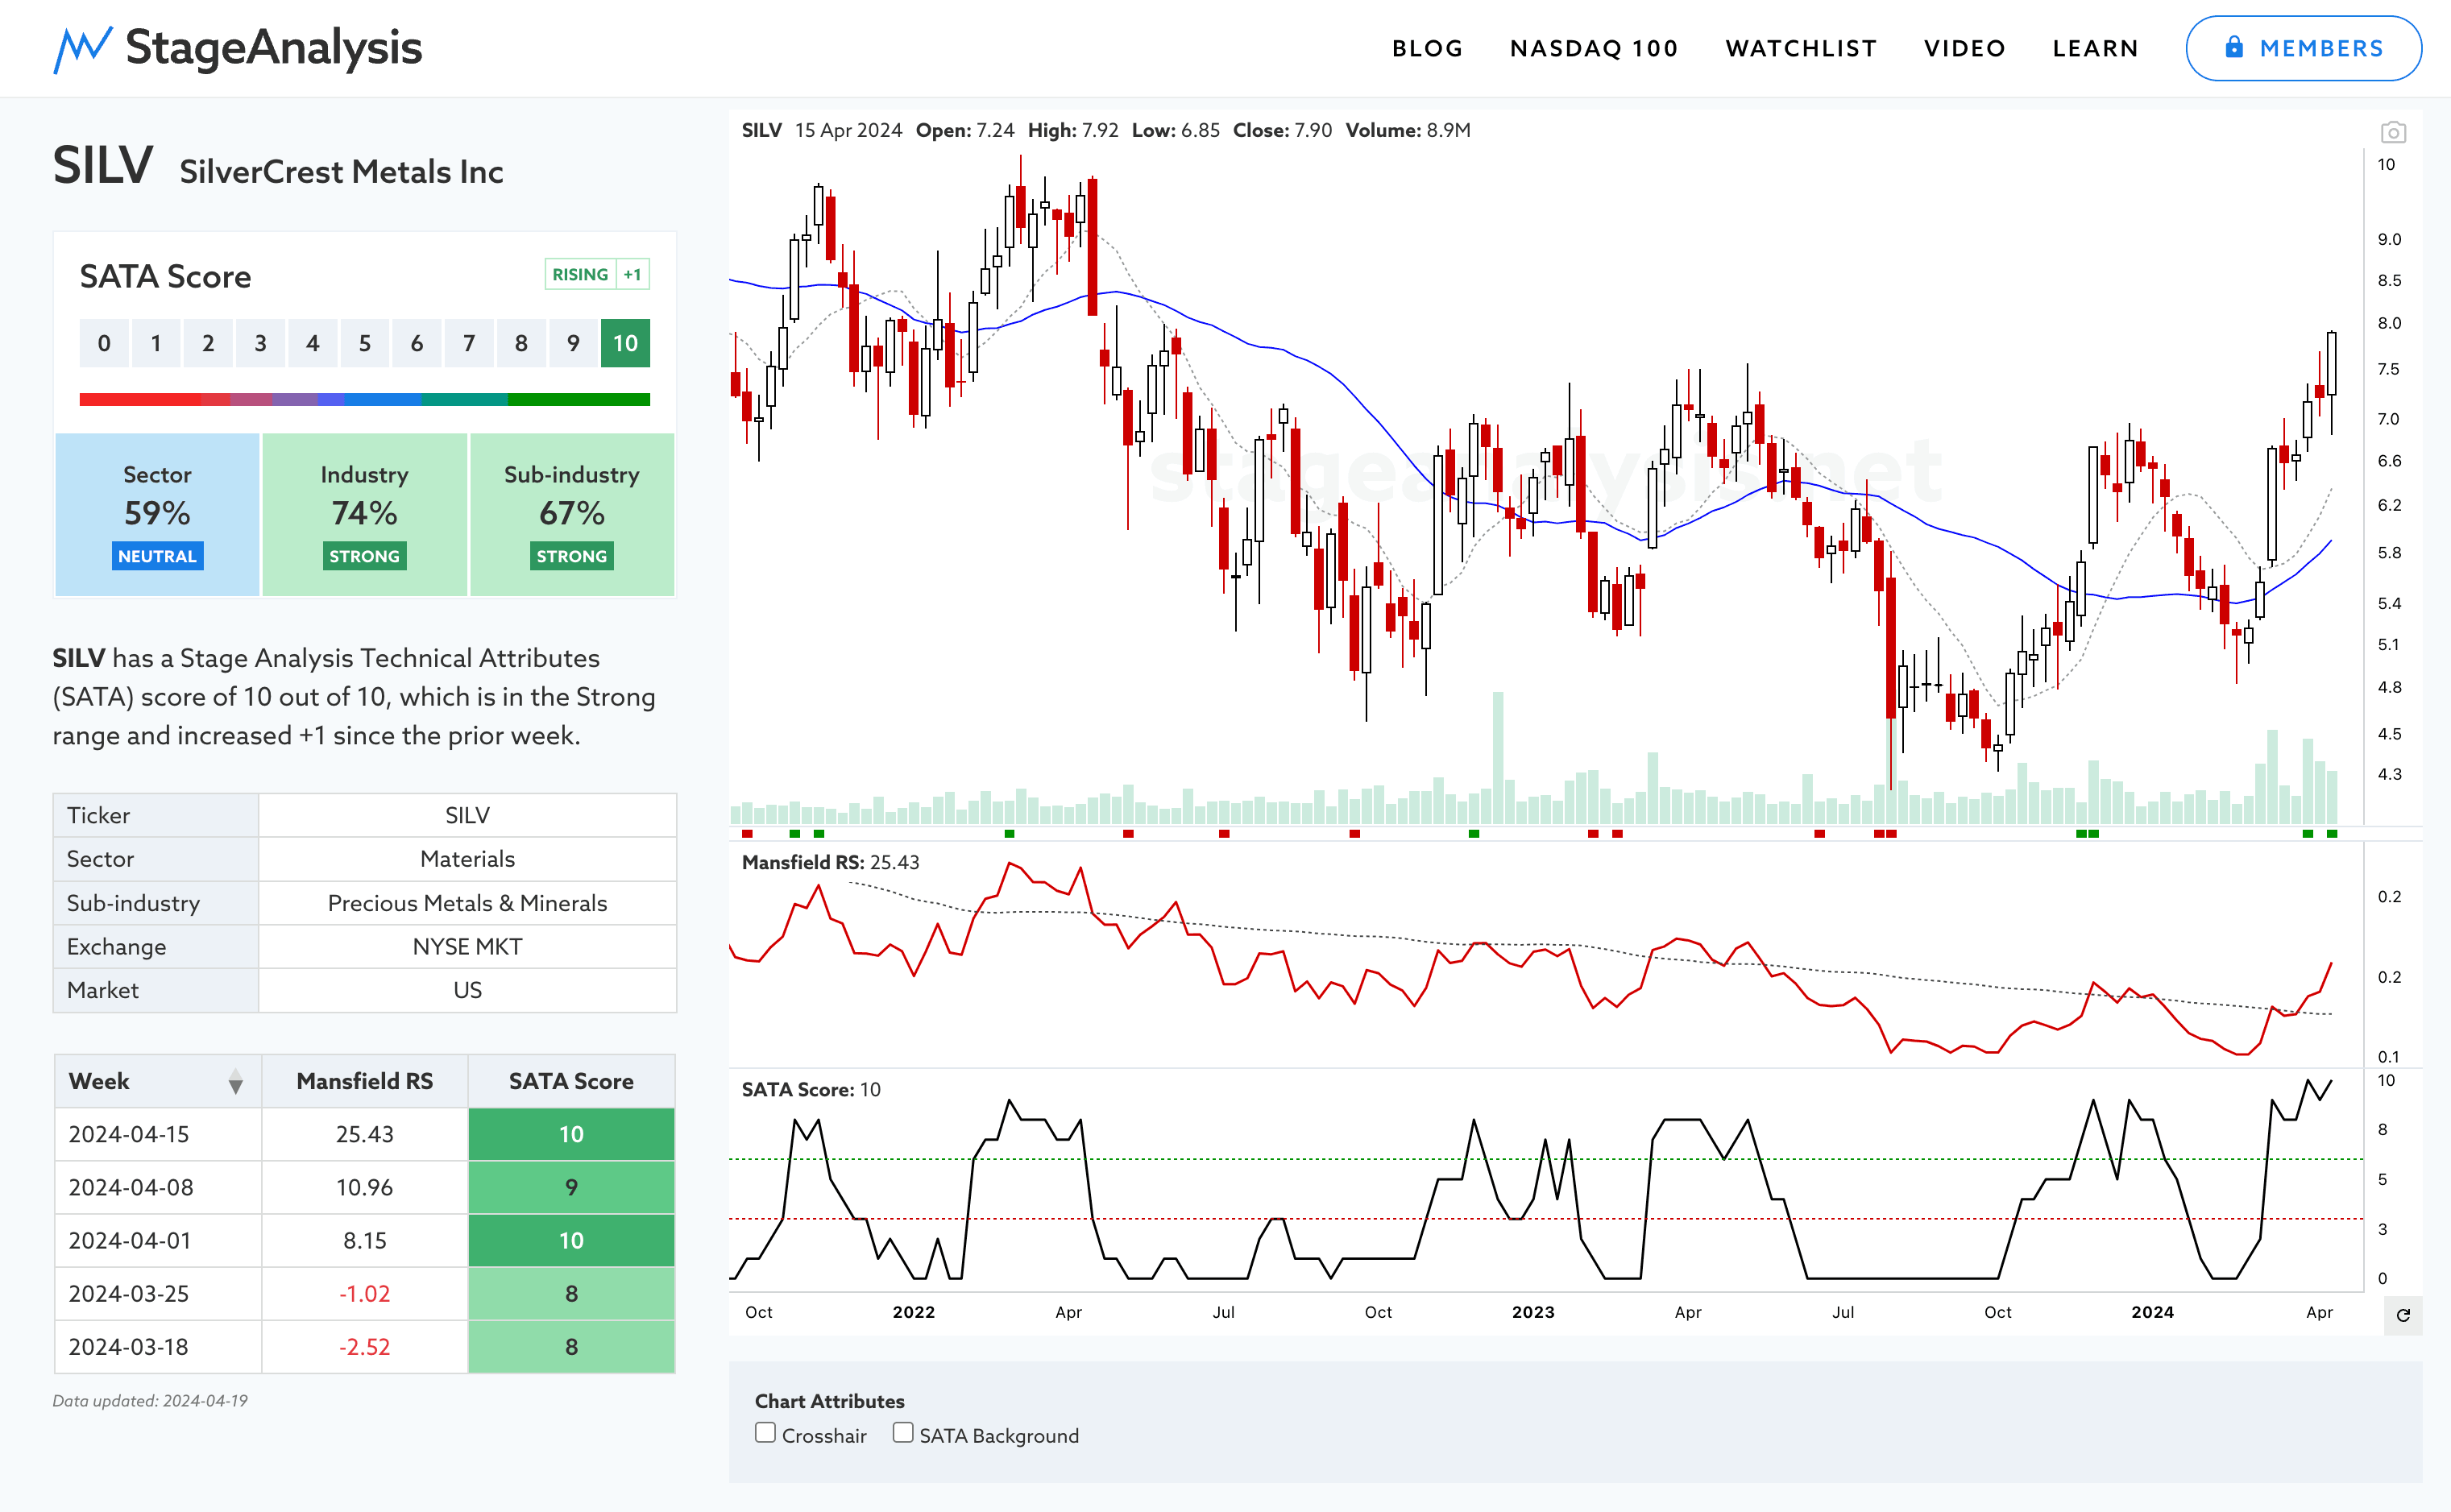Click the SILV ticker table value
2451x1512 pixels.
[x=467, y=815]
